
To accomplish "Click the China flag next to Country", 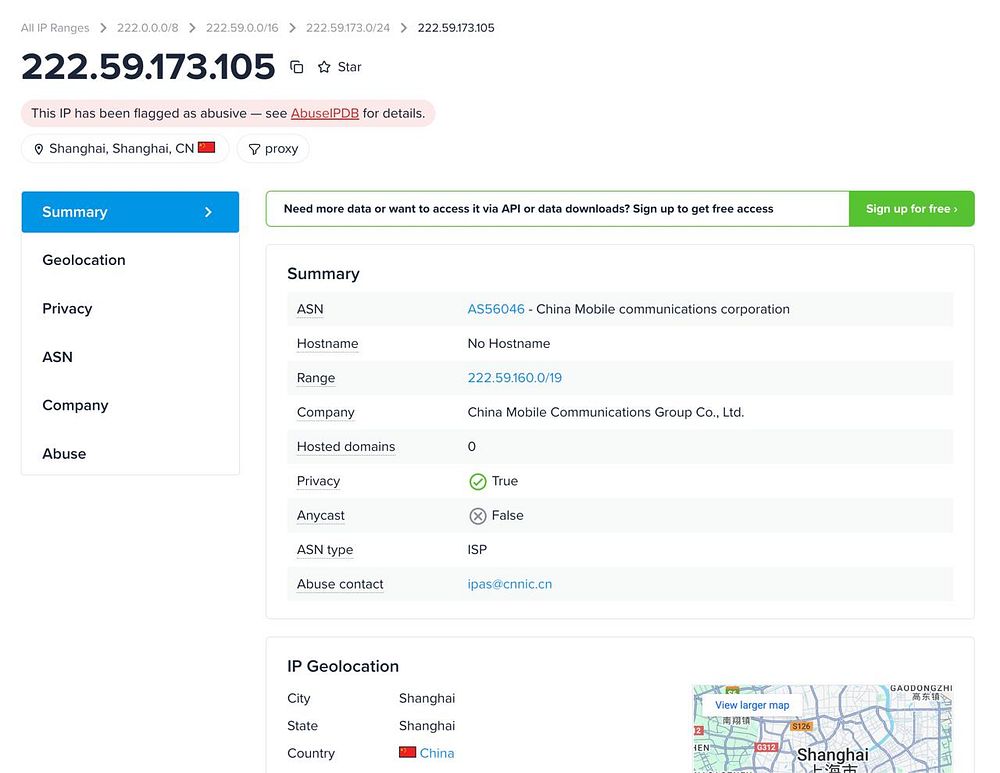I will point(408,753).
